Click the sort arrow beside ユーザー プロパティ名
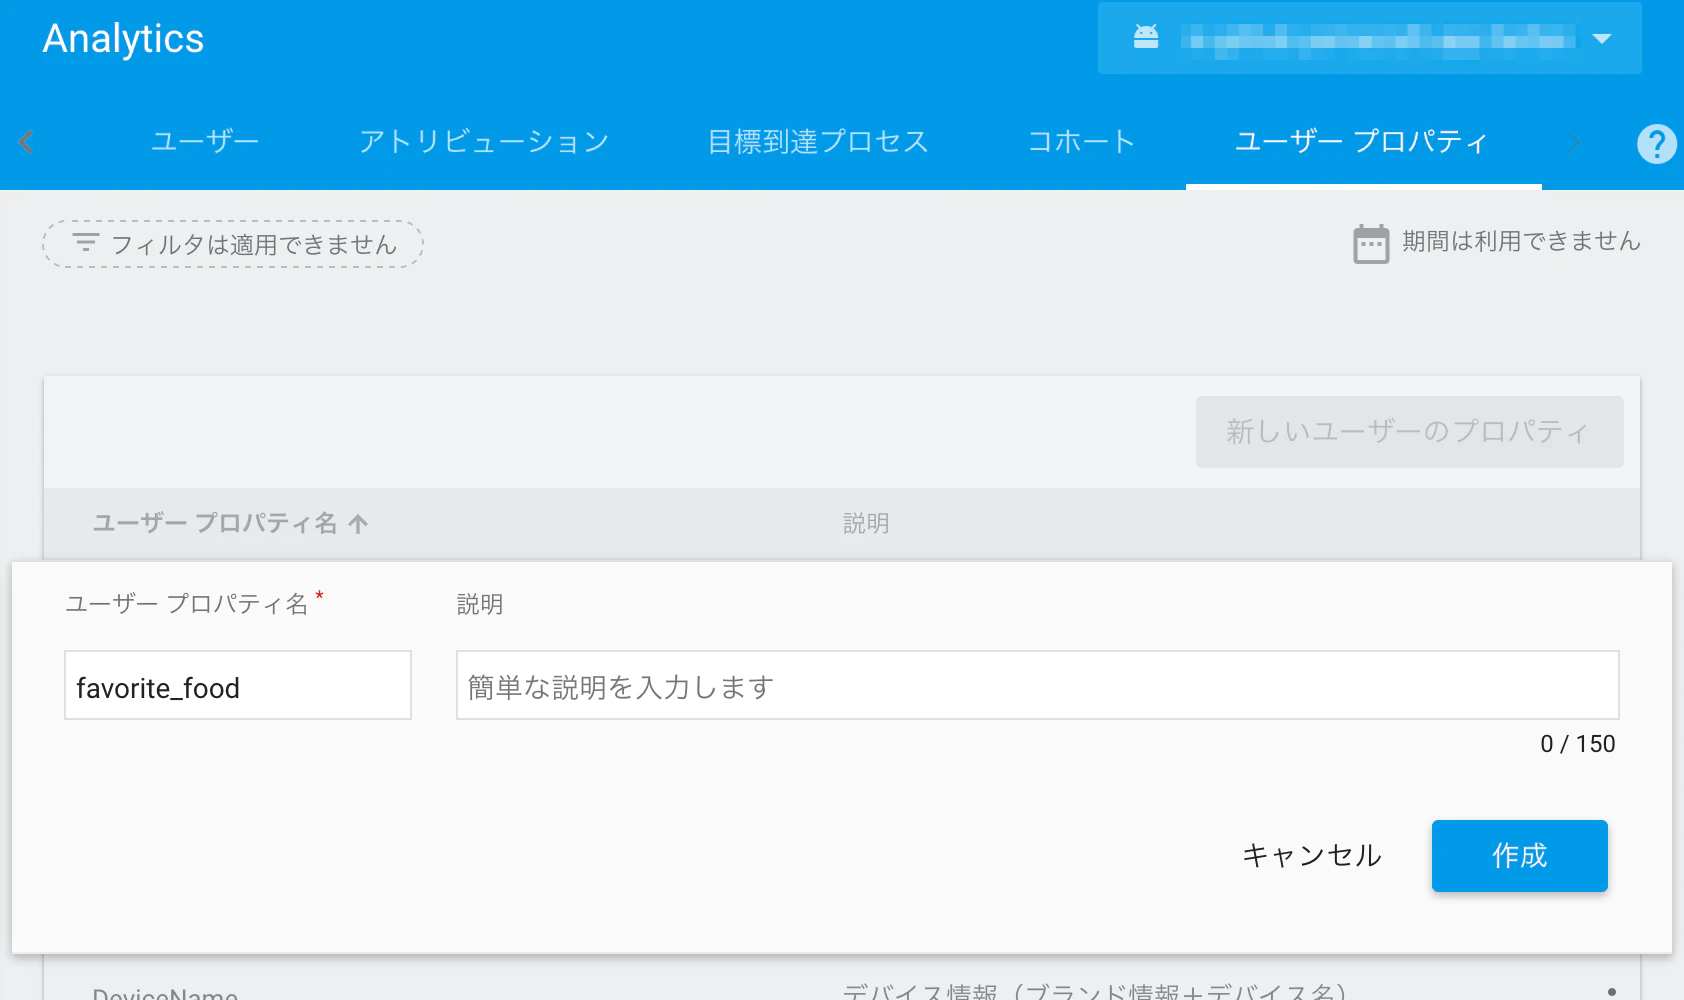The image size is (1684, 1000). pyautogui.click(x=358, y=523)
